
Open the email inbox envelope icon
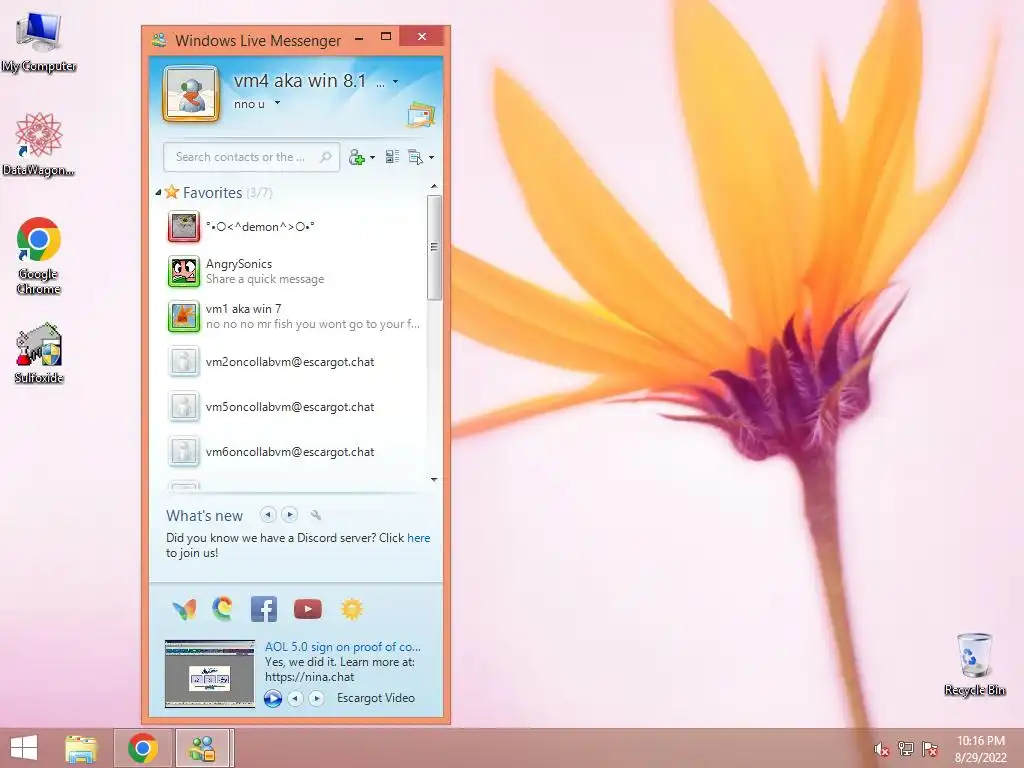(421, 116)
